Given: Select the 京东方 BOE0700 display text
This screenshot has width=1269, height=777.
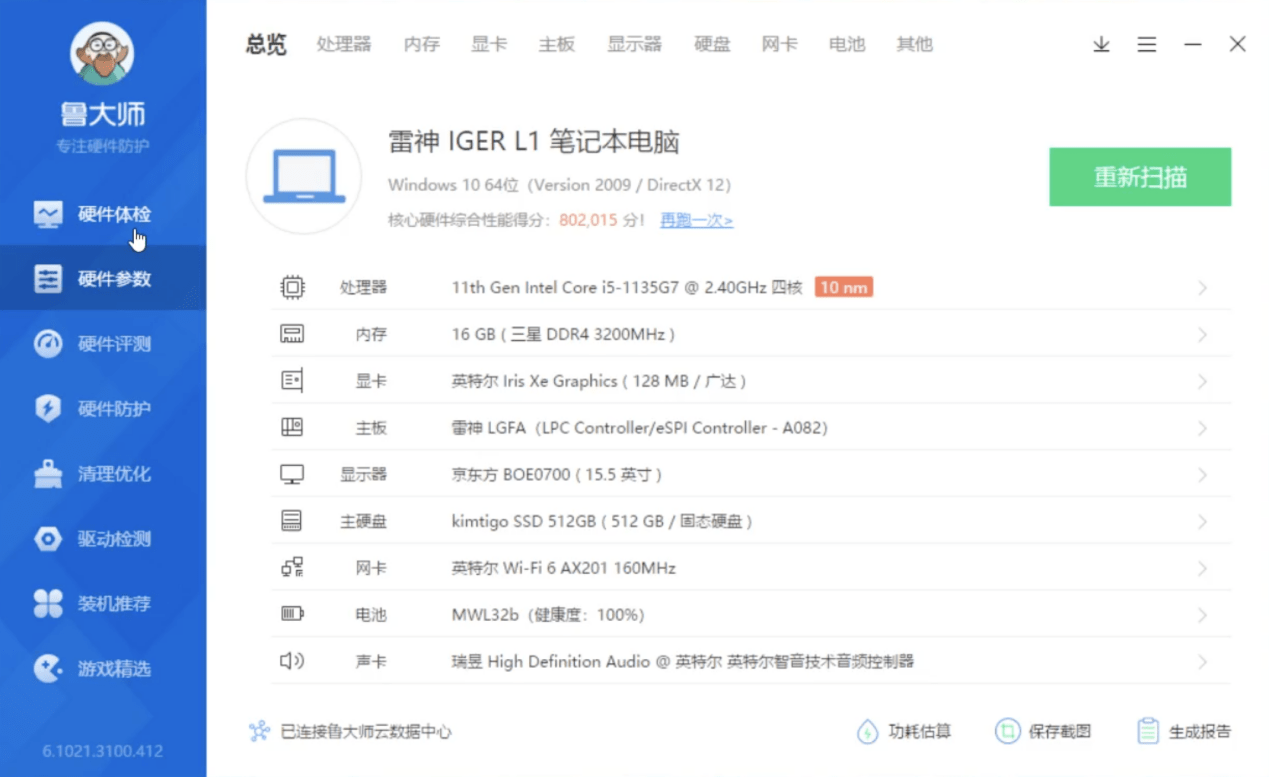Looking at the screenshot, I should point(557,475).
